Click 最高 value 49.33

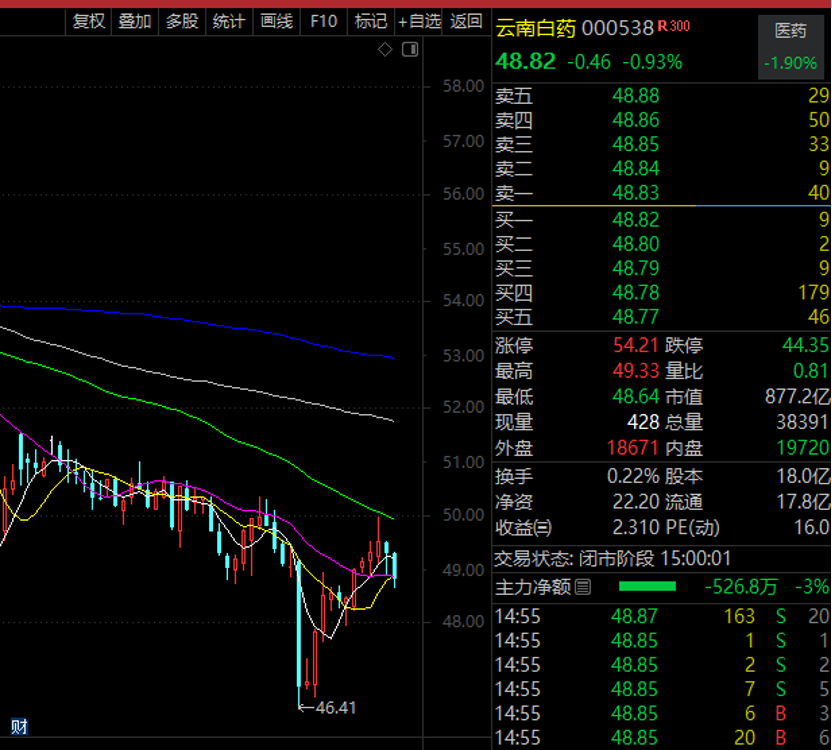(x=636, y=370)
